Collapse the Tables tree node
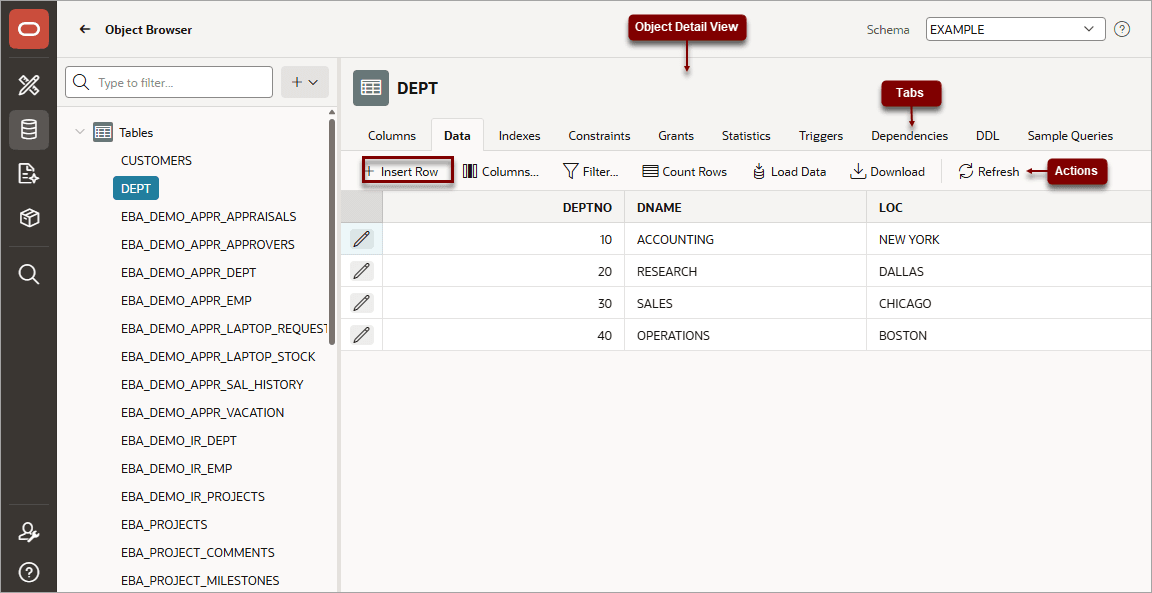The height and width of the screenshot is (593, 1152). [x=80, y=132]
